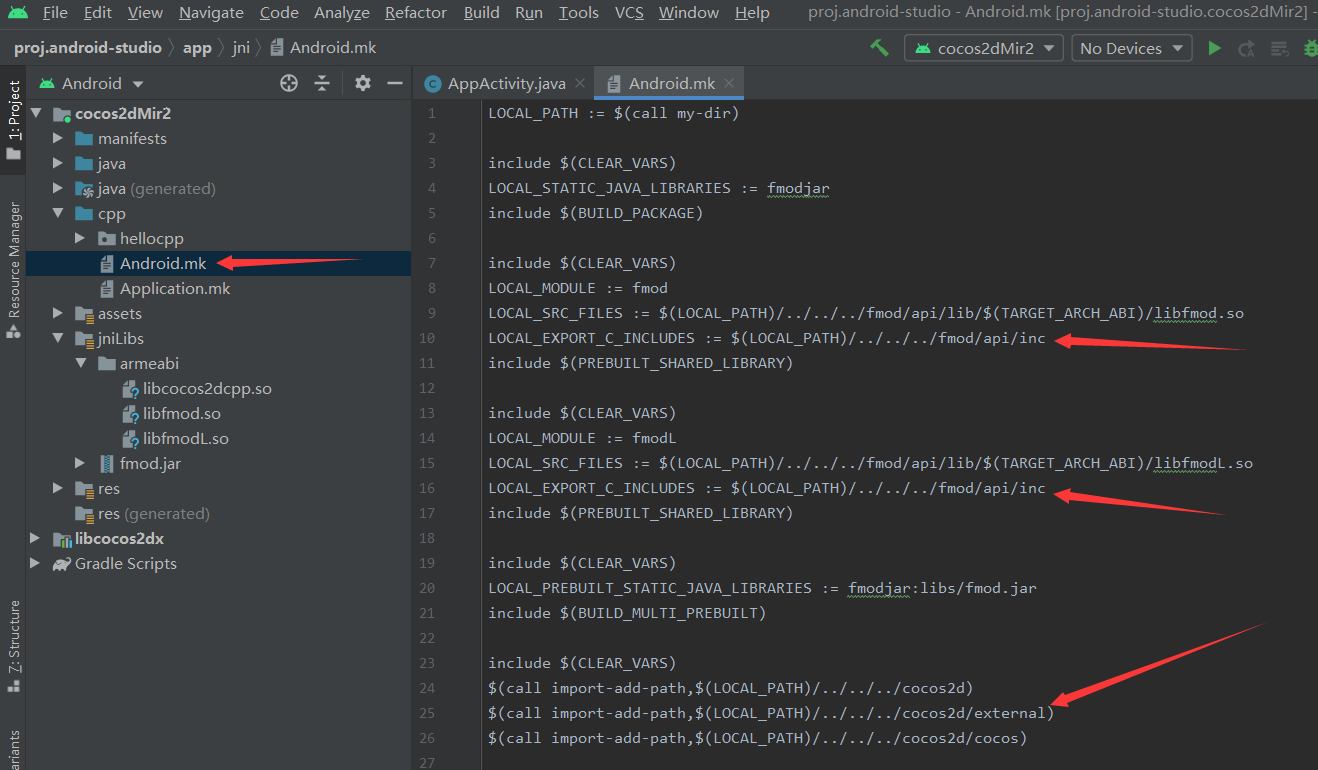This screenshot has height=770, width=1318.
Task: Click the 'LOCAL_PATH := $(call my-dir)' code line
Action: 613,114
